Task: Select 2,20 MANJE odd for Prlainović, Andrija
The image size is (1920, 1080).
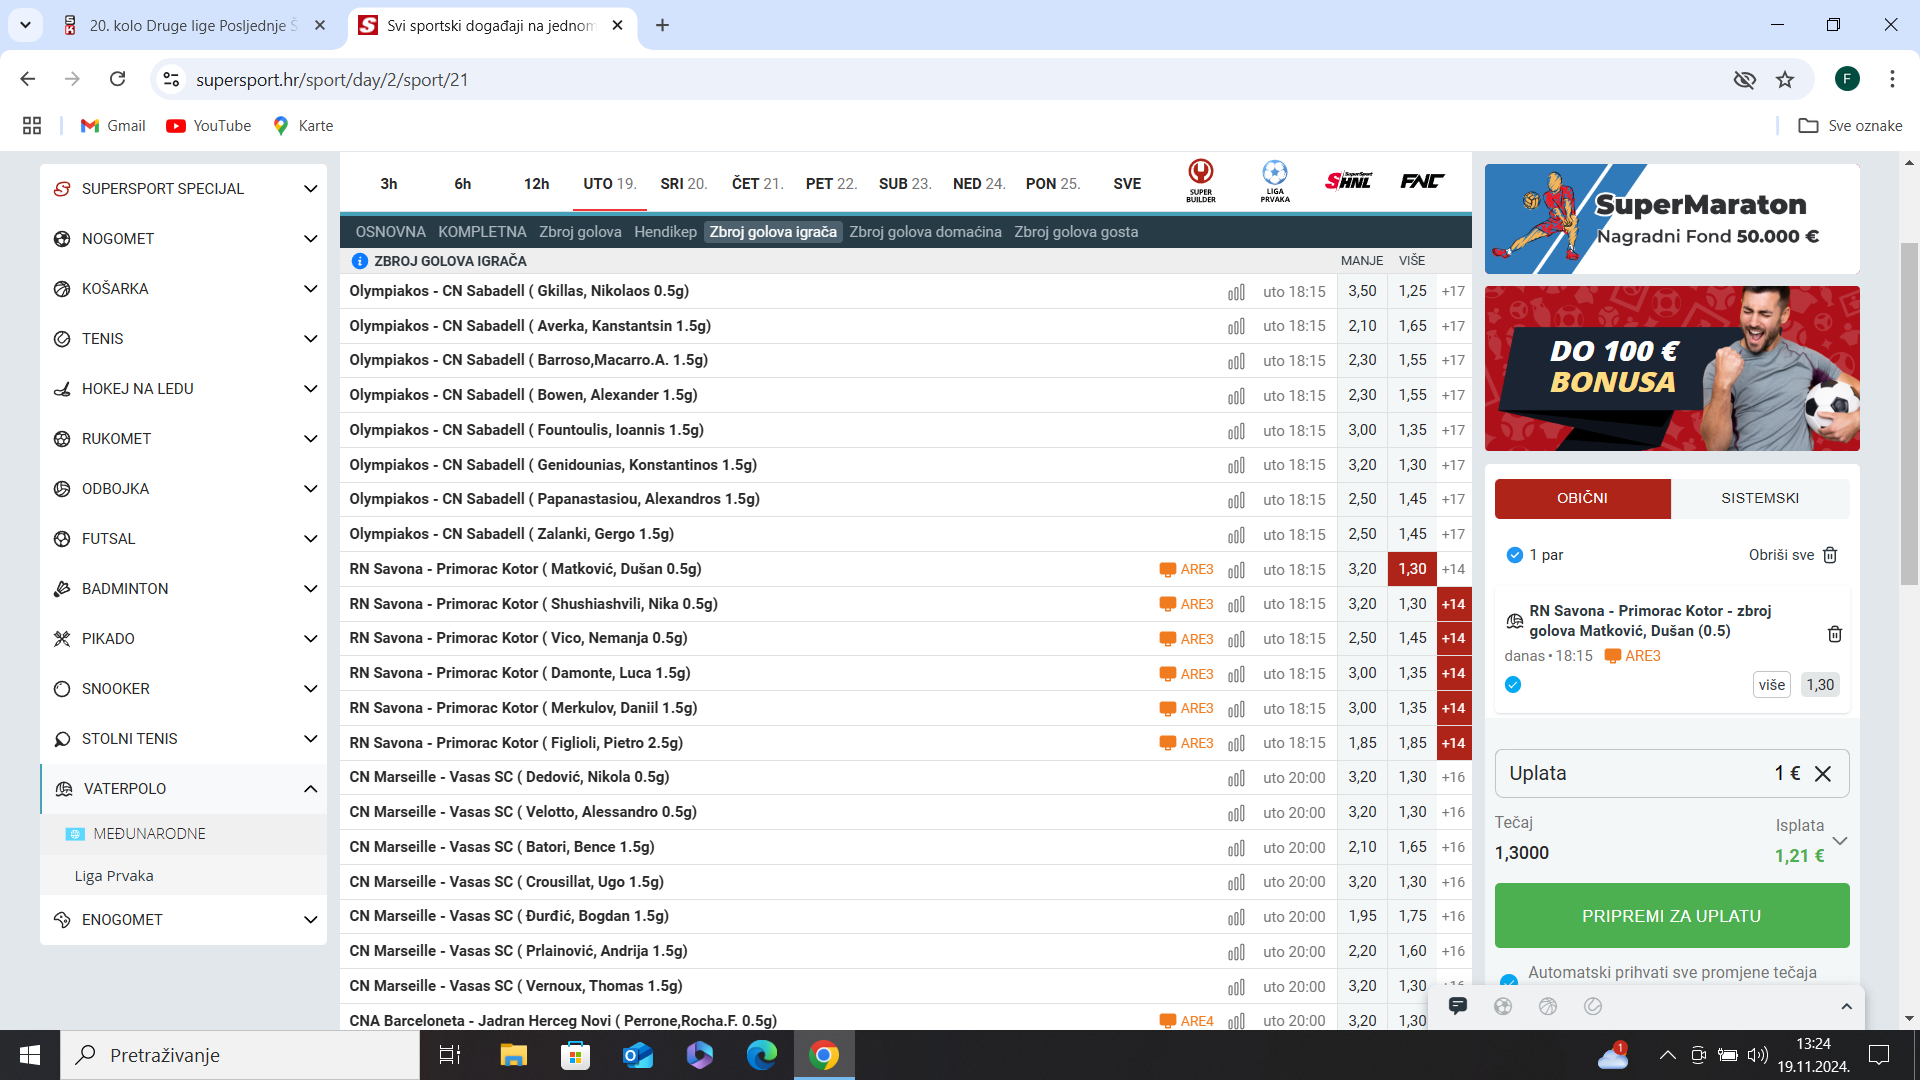Action: 1362,951
